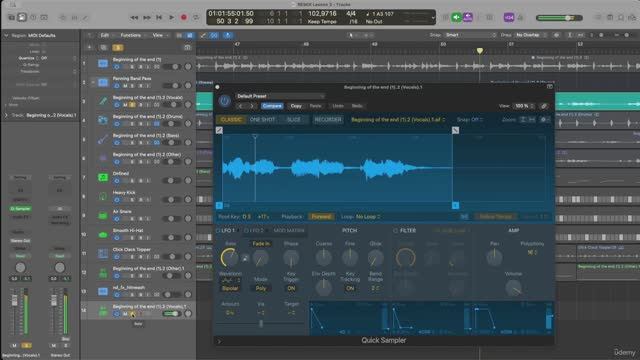Click the zoom vertical icon in Quick Sampler
Screen dimensions: 640x360
coord(523,120)
